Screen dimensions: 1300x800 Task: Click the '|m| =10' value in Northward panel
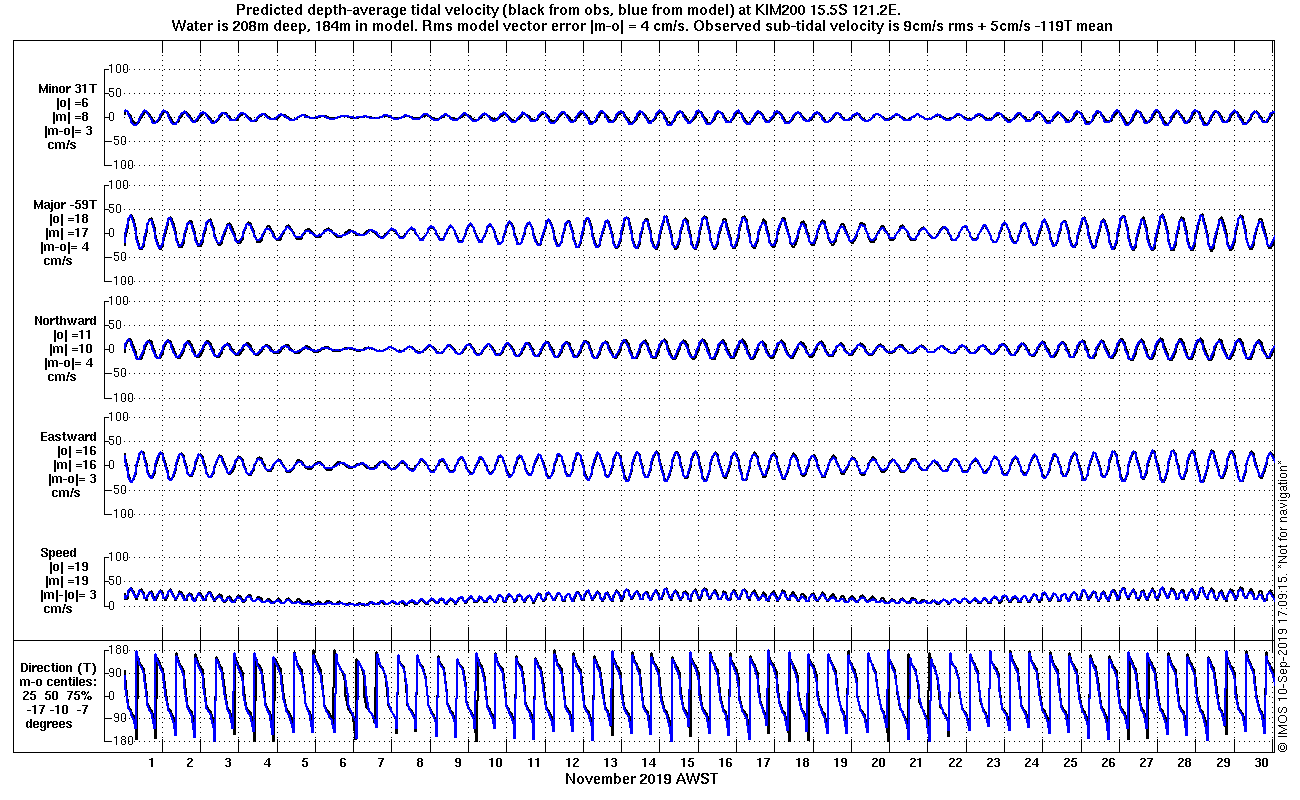click(x=69, y=349)
